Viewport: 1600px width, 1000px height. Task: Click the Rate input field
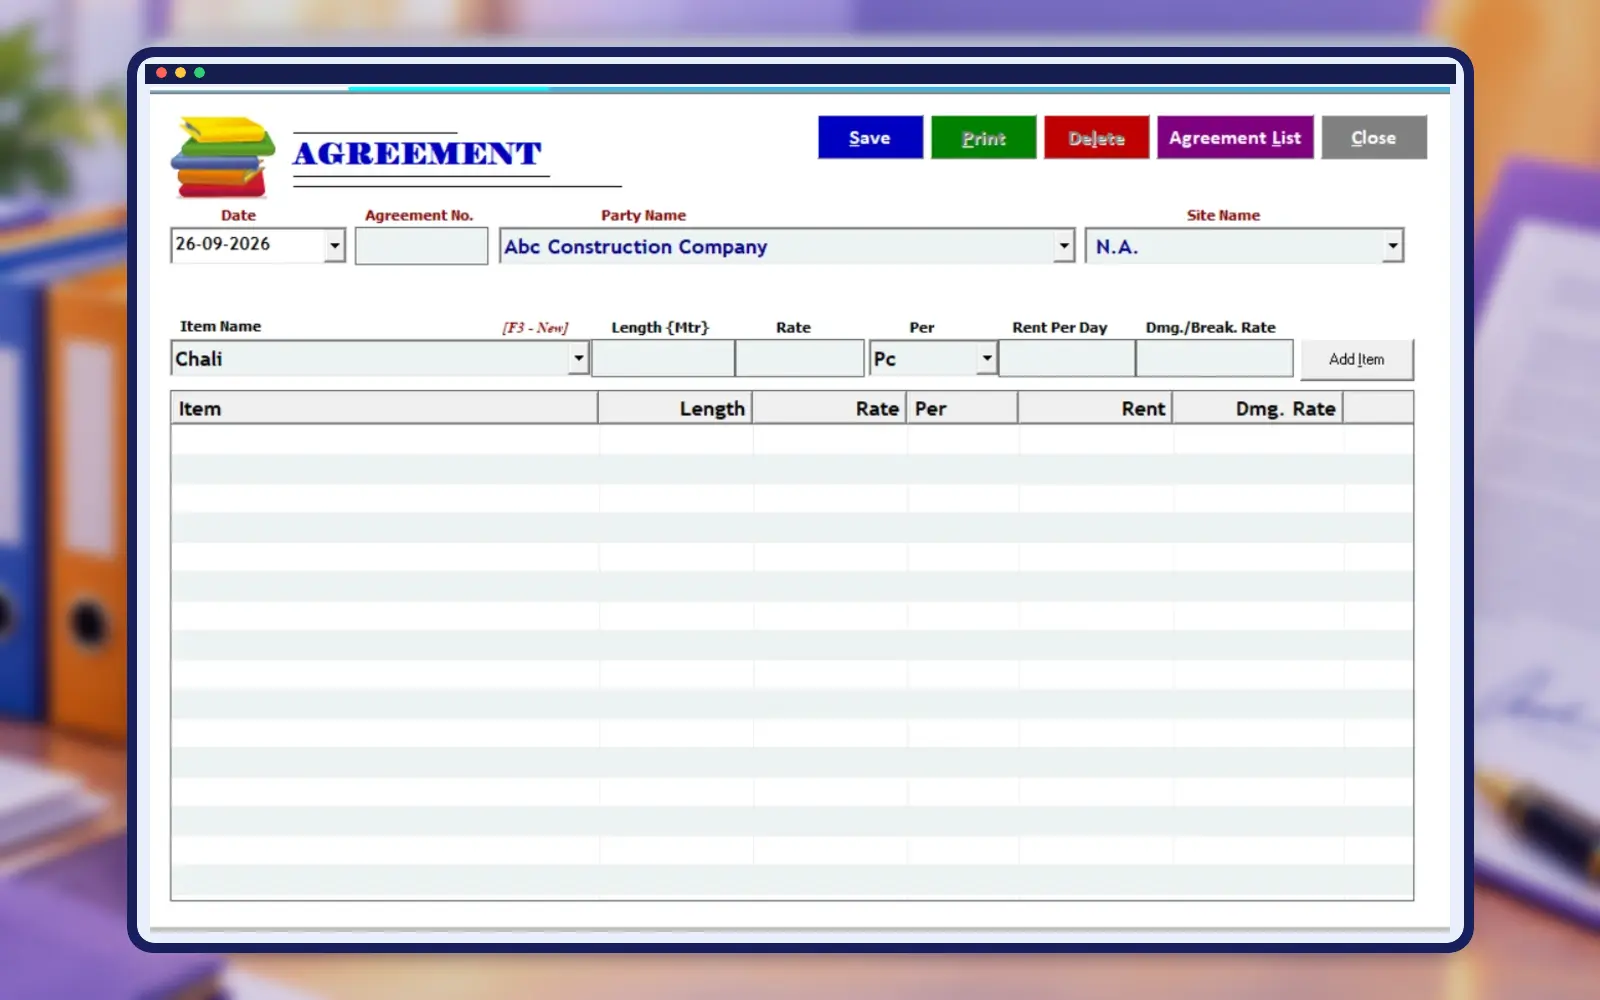pos(799,358)
